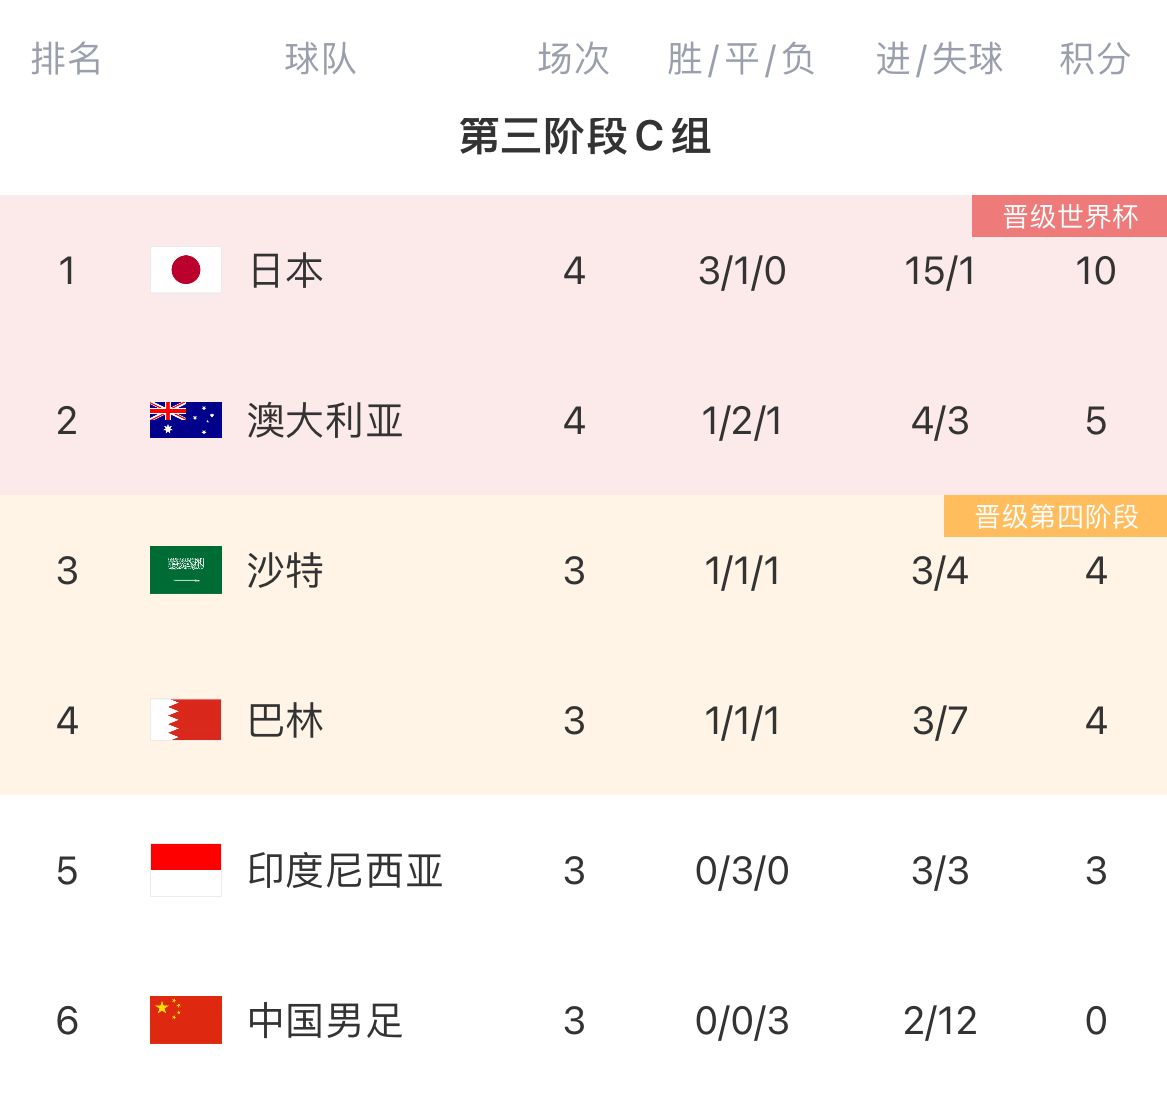This screenshot has width=1167, height=1099.
Task: Click the Indonesia flag icon
Action: [x=186, y=870]
